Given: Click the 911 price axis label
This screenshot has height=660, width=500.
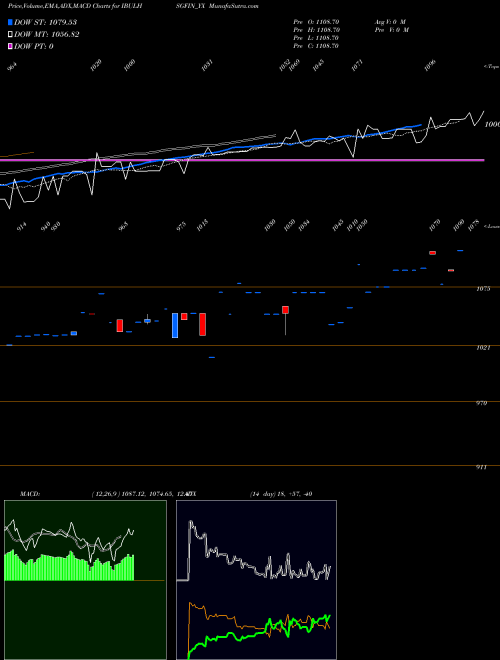Looking at the screenshot, I should tap(481, 467).
